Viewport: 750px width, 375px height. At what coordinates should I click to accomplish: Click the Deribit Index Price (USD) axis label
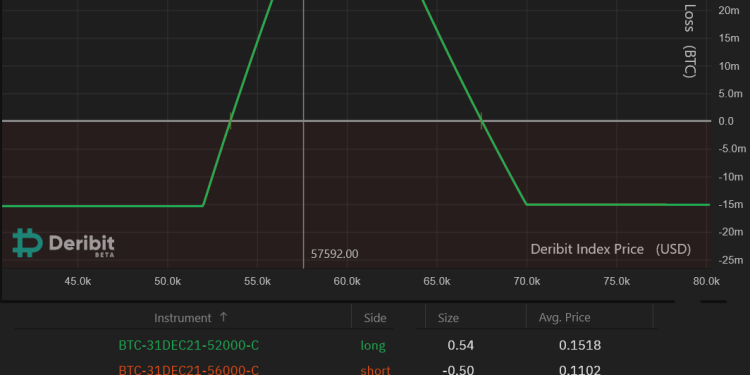611,249
